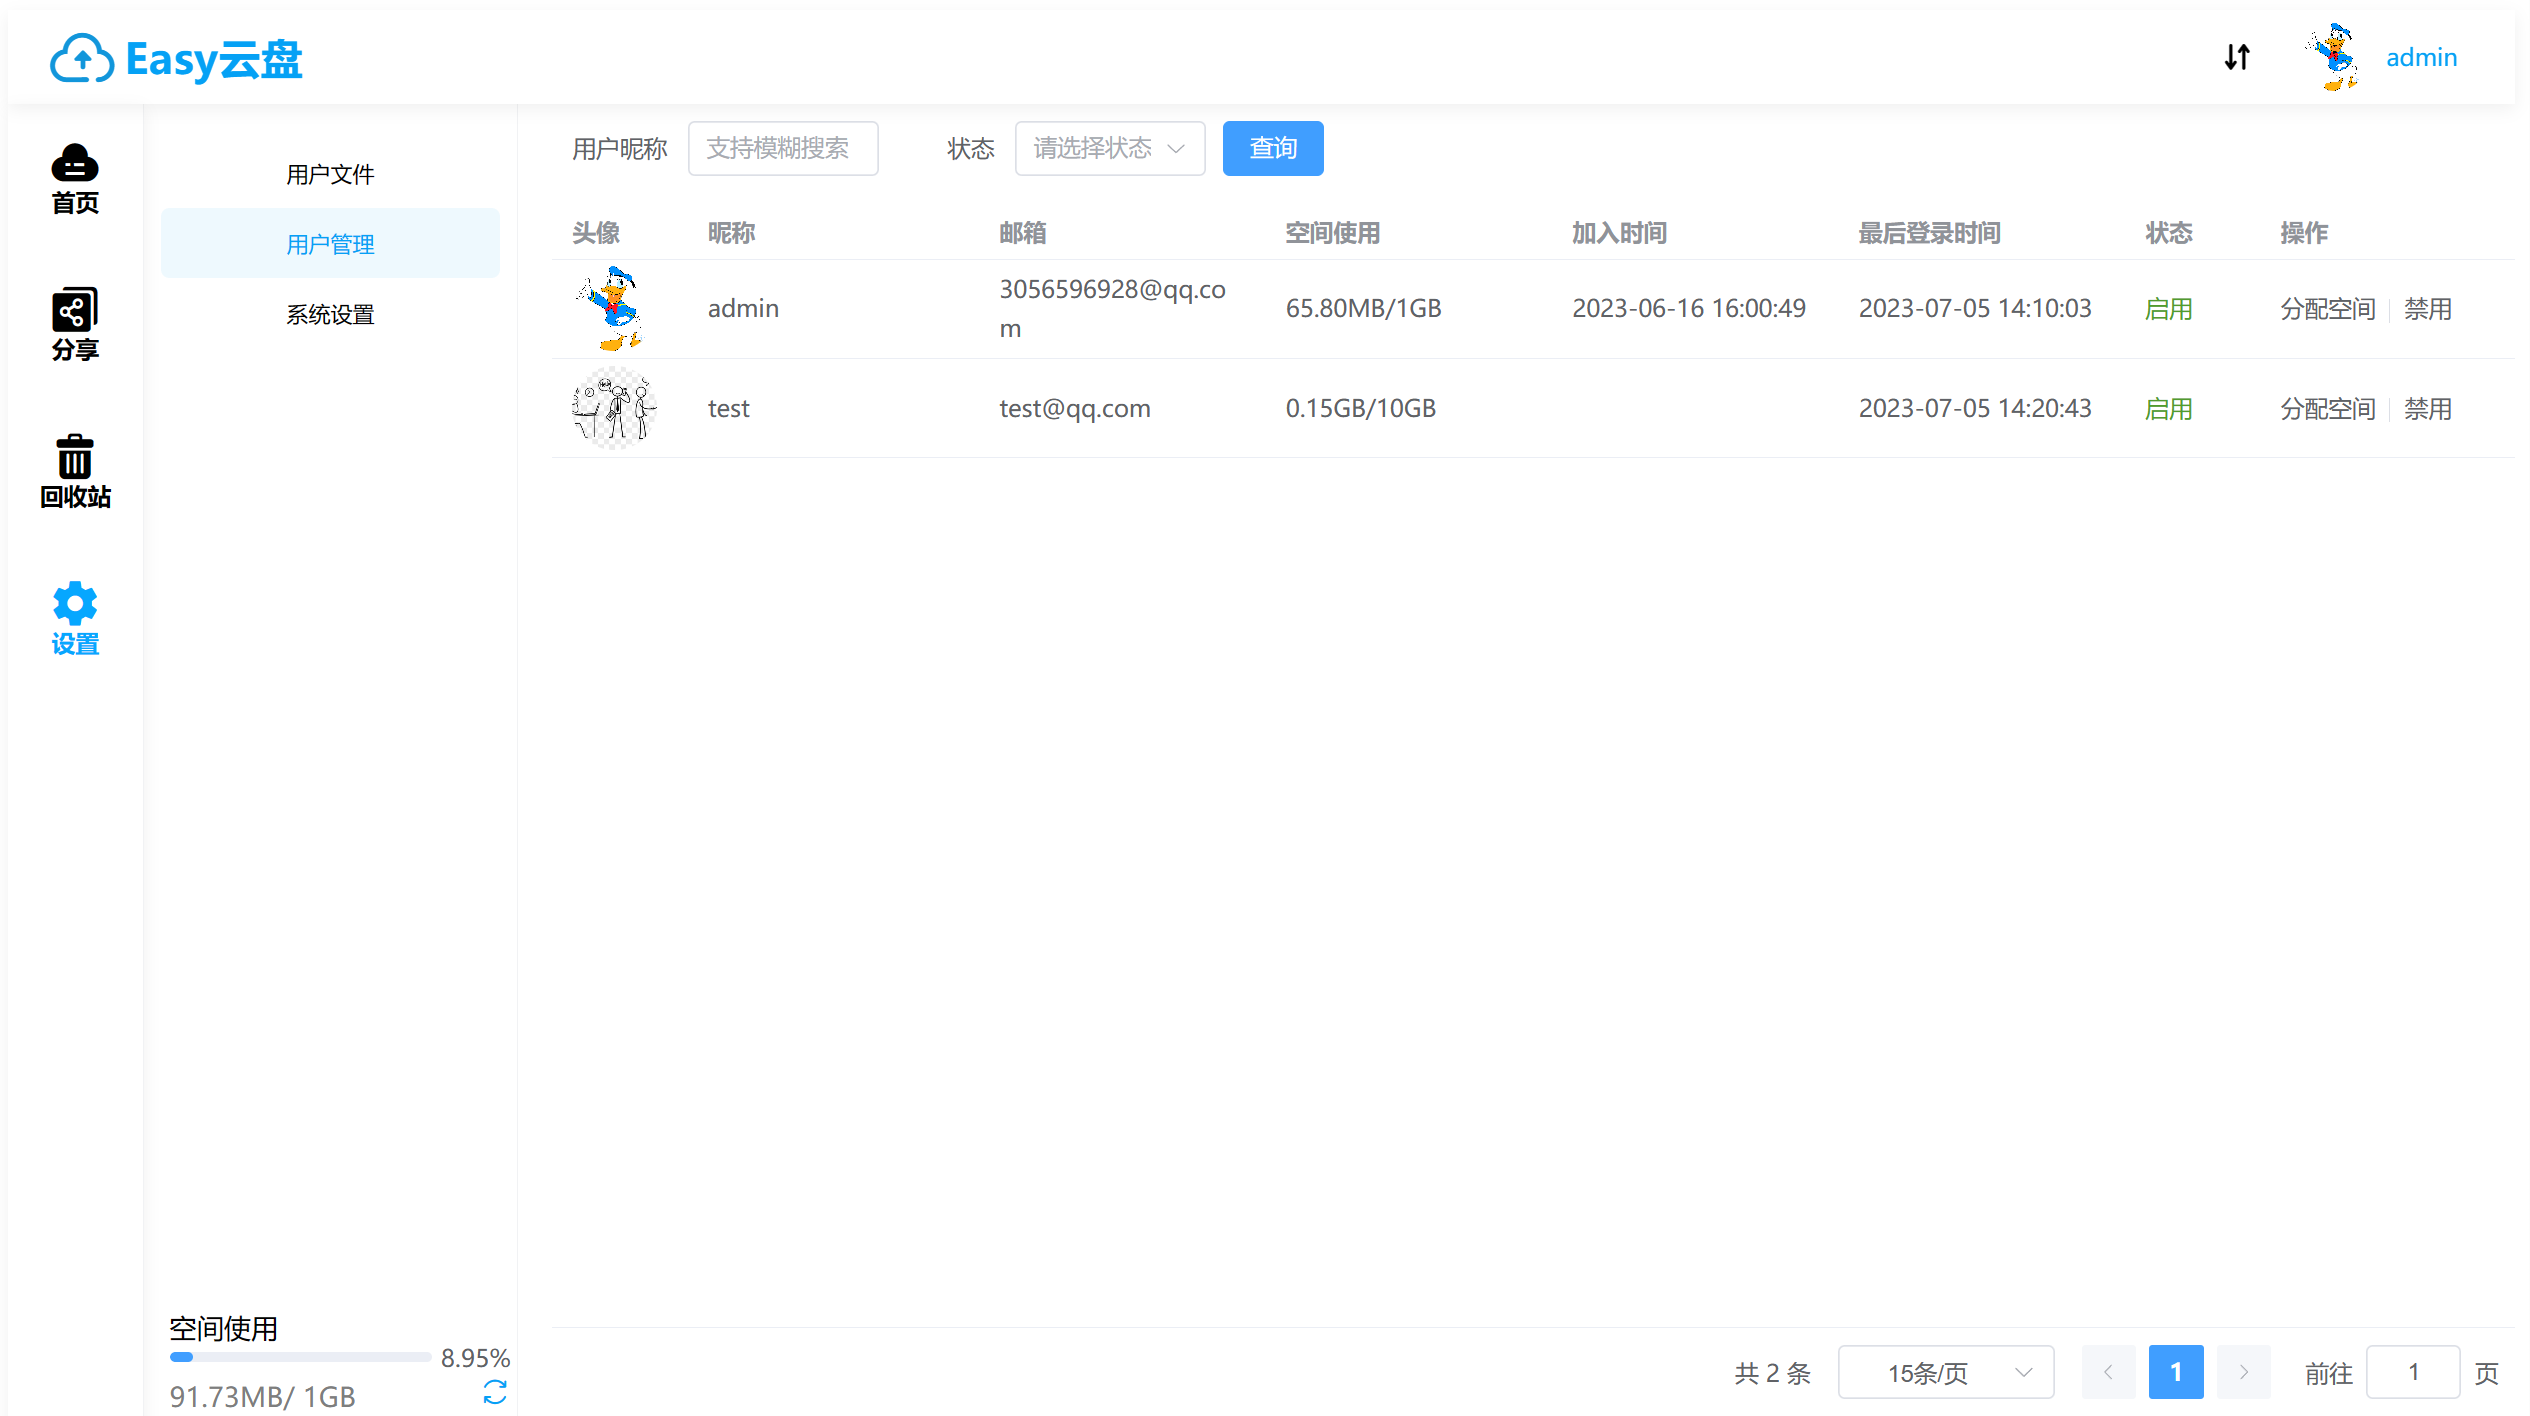Open the 15条/页 page size dropdown
Image resolution: width=2530 pixels, height=1416 pixels.
(1944, 1372)
